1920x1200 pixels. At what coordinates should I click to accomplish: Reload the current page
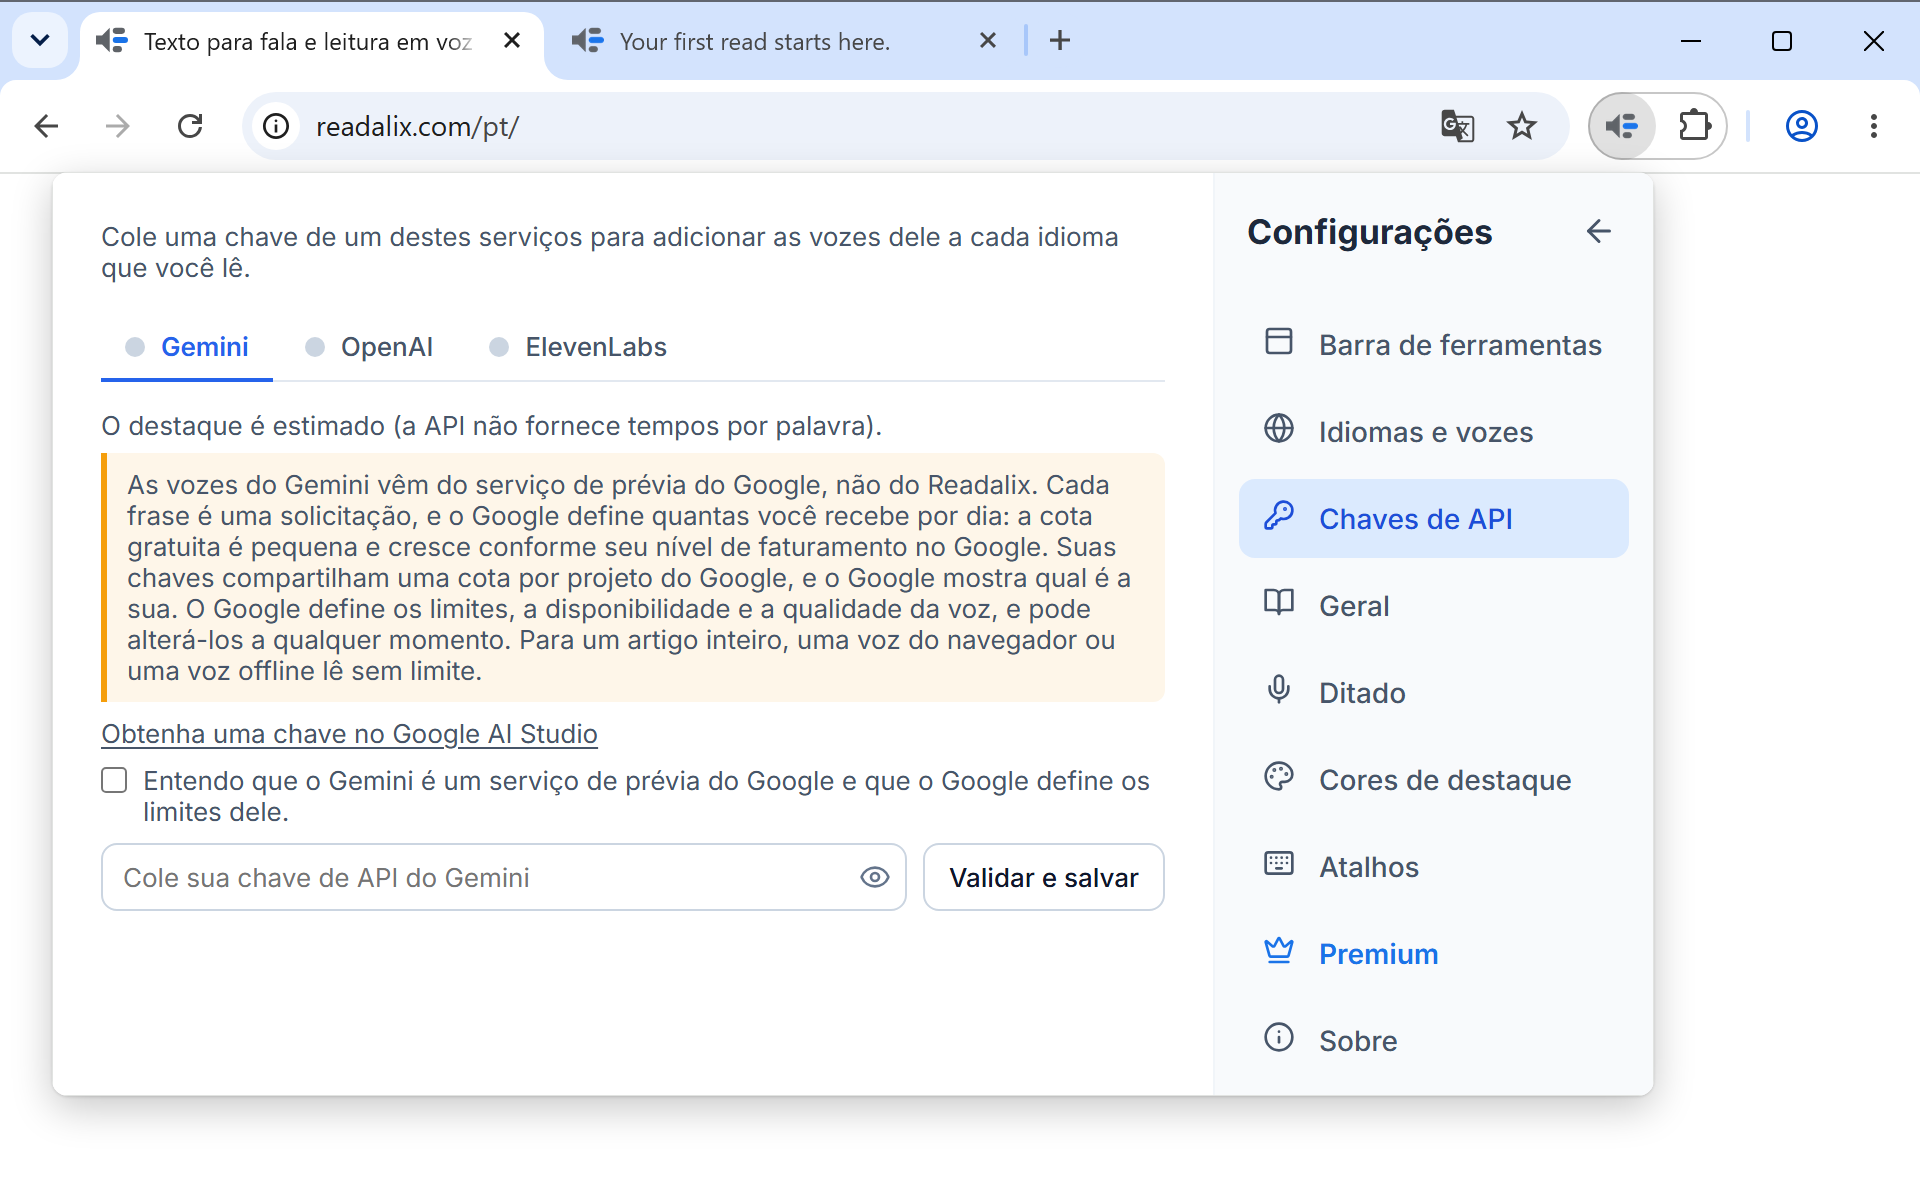pyautogui.click(x=190, y=126)
